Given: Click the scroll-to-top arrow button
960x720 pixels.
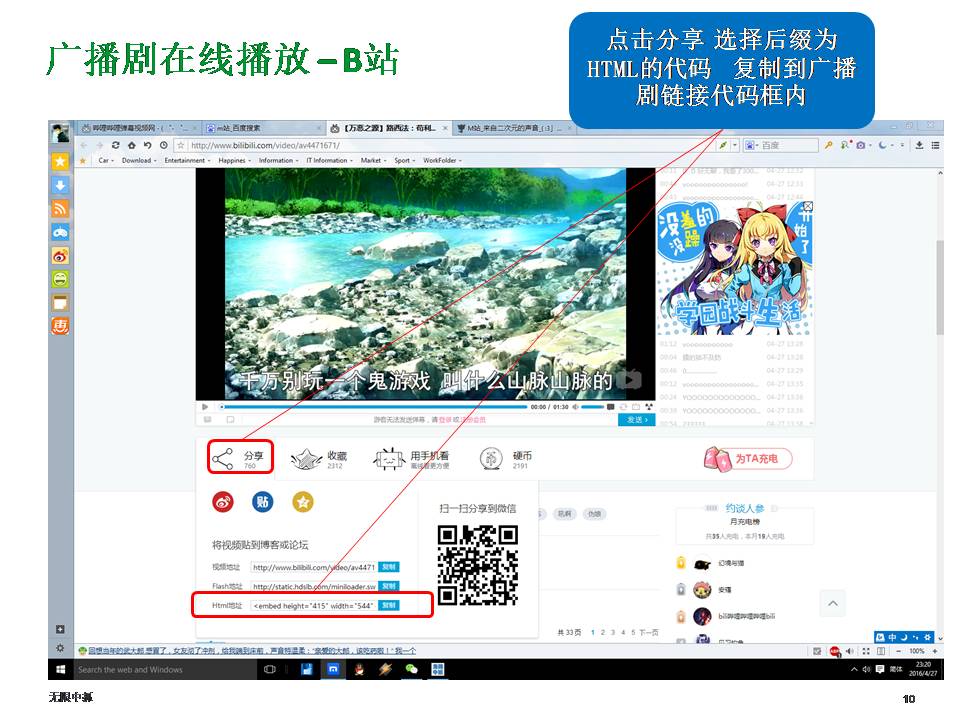Looking at the screenshot, I should click(833, 604).
